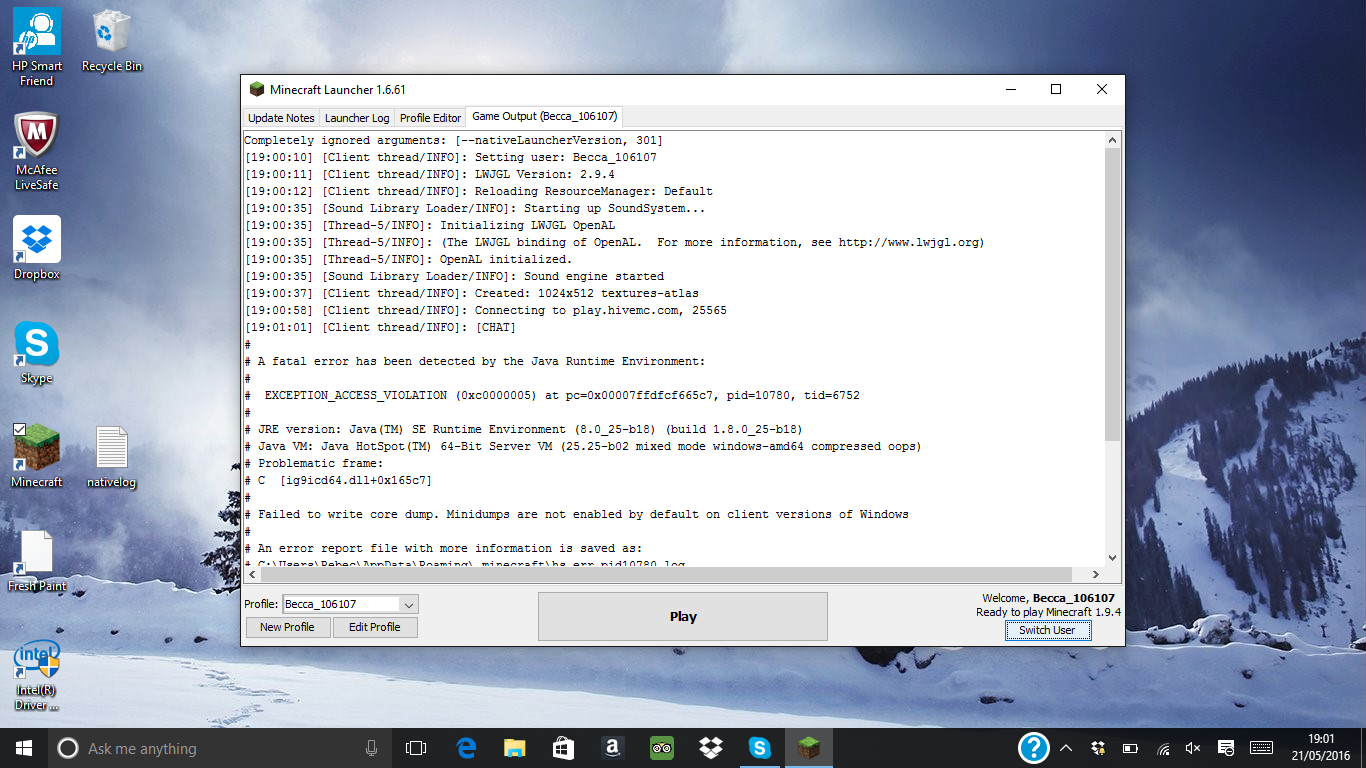Open the Windows Start menu
The image size is (1366, 768).
(24, 748)
